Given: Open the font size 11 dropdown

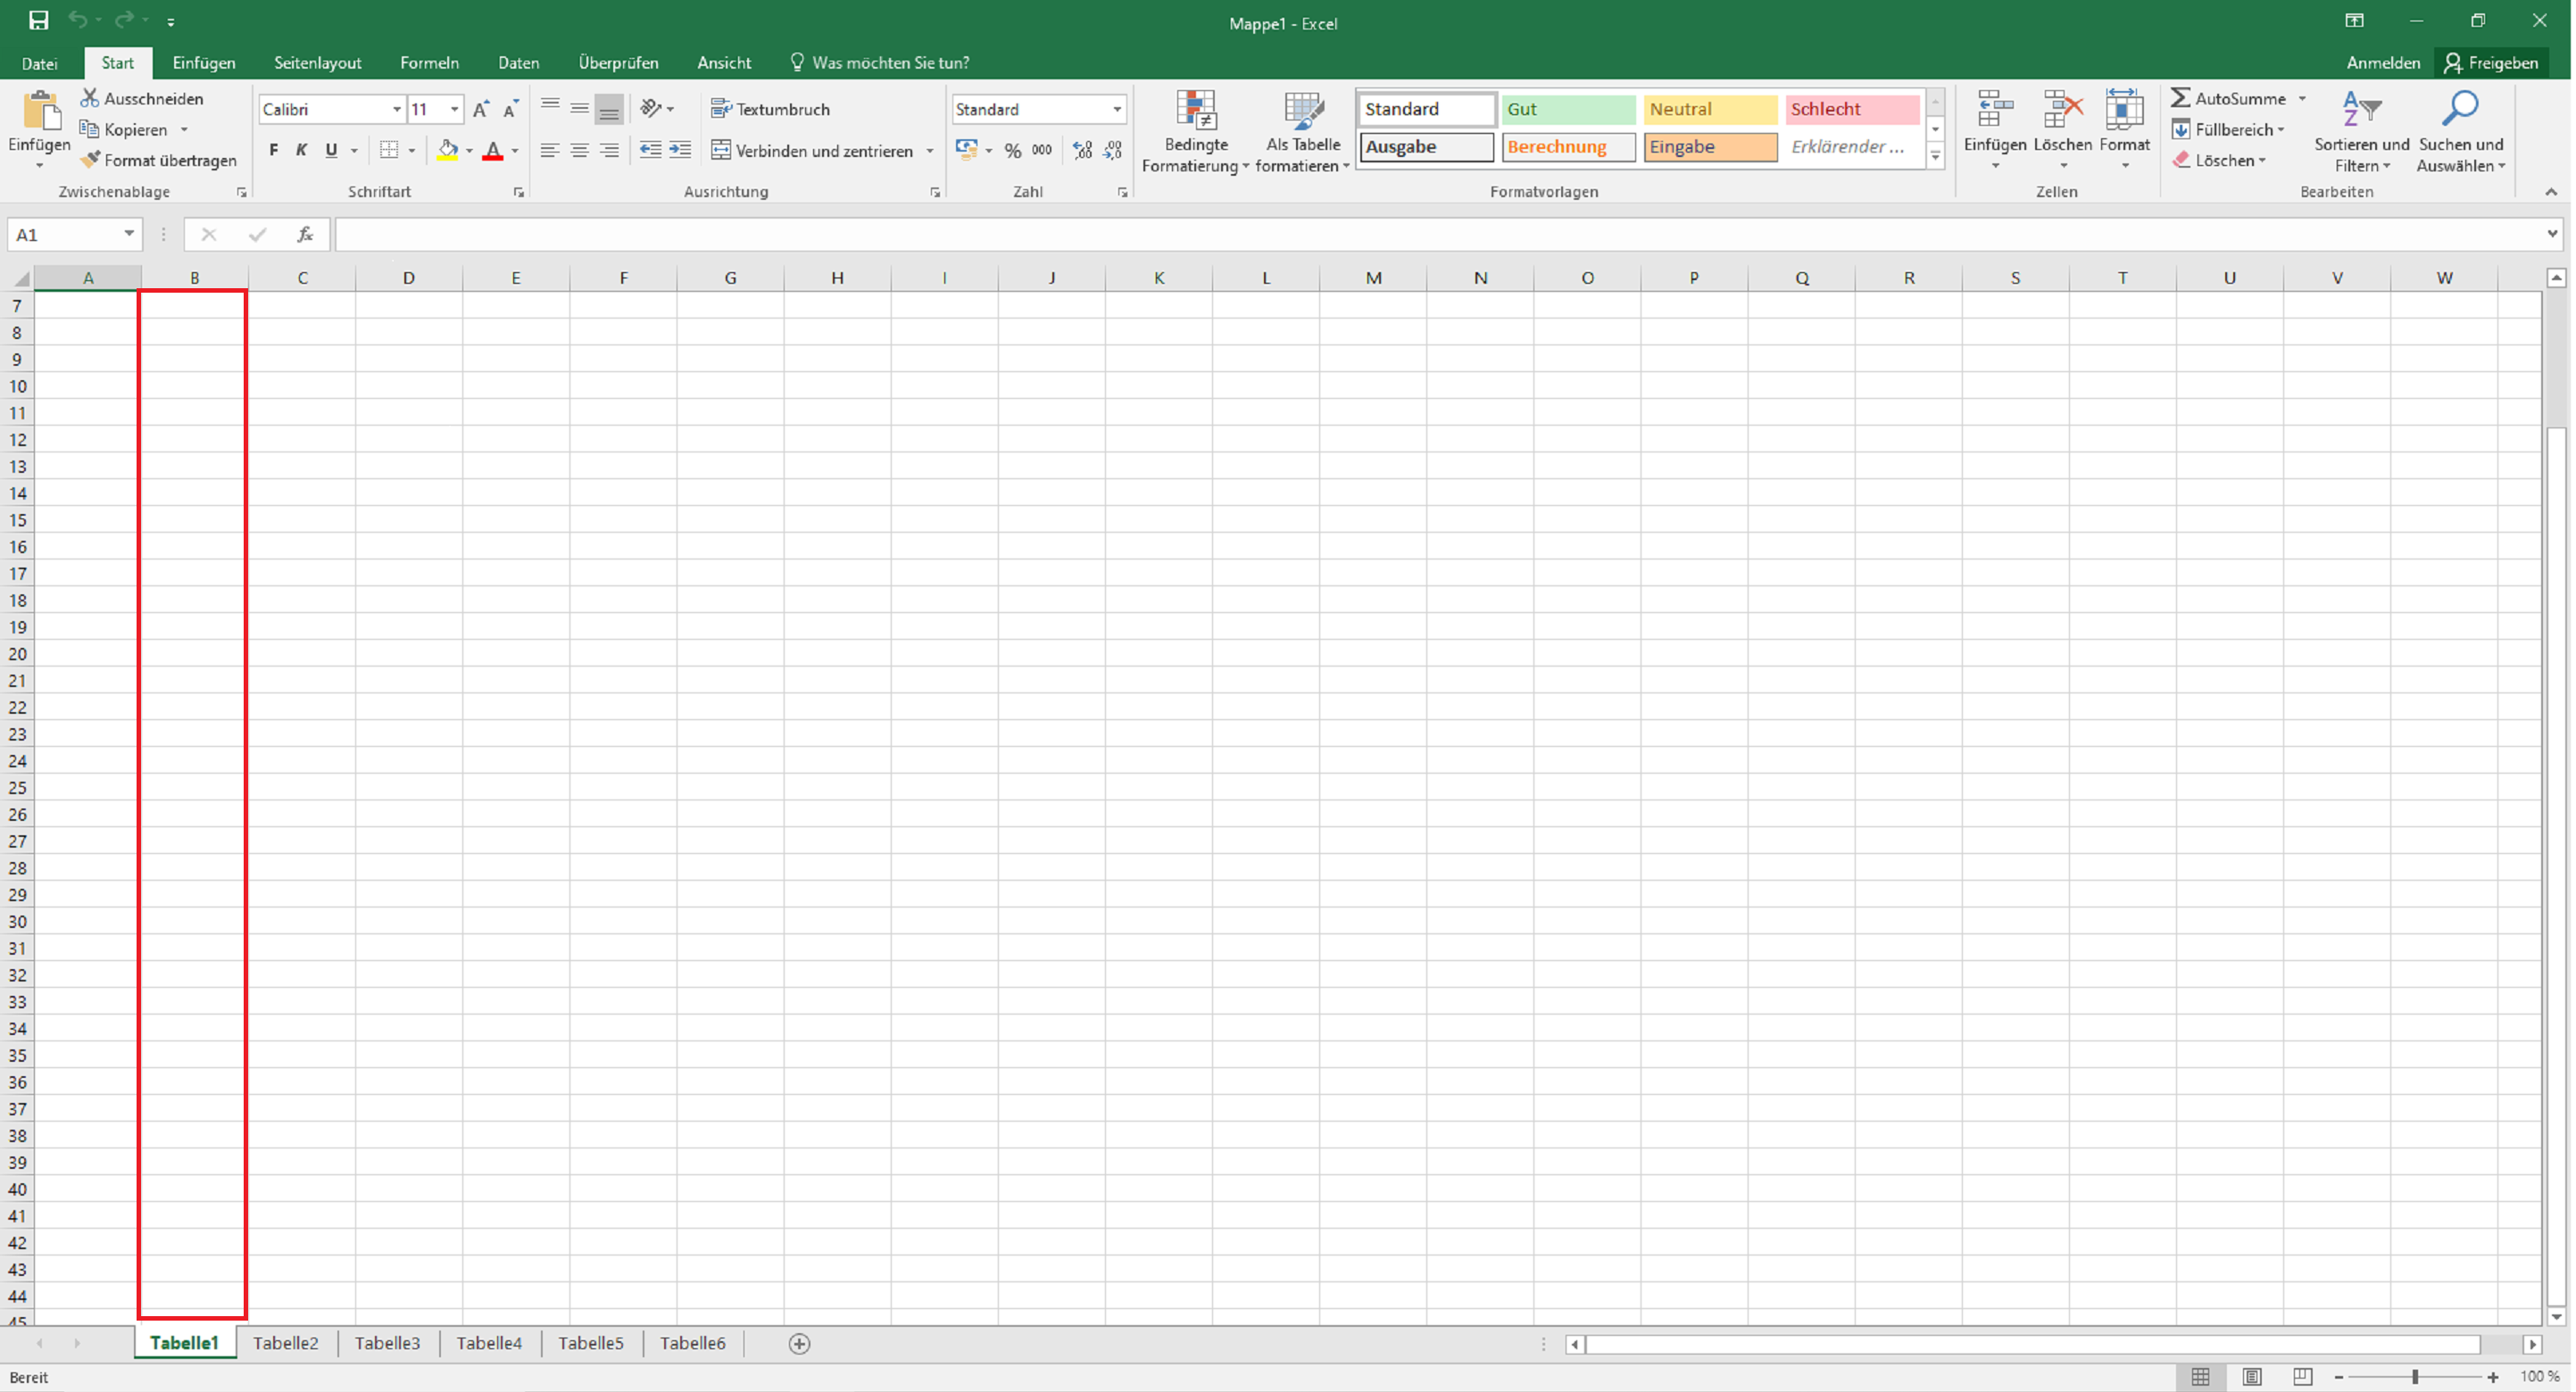Looking at the screenshot, I should [454, 109].
